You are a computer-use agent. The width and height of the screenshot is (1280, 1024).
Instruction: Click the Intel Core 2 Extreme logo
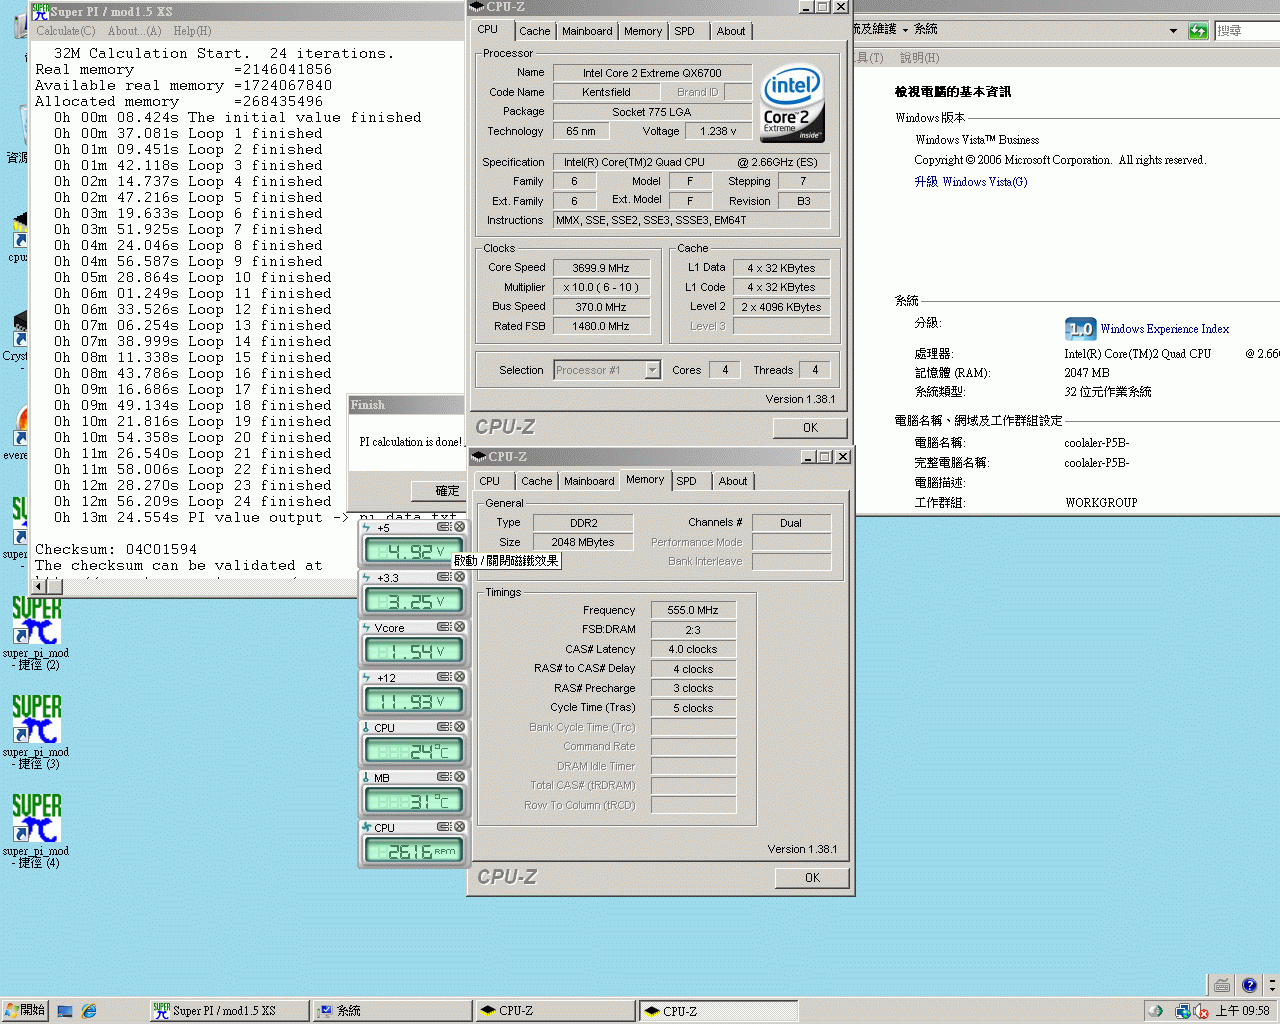pos(792,104)
